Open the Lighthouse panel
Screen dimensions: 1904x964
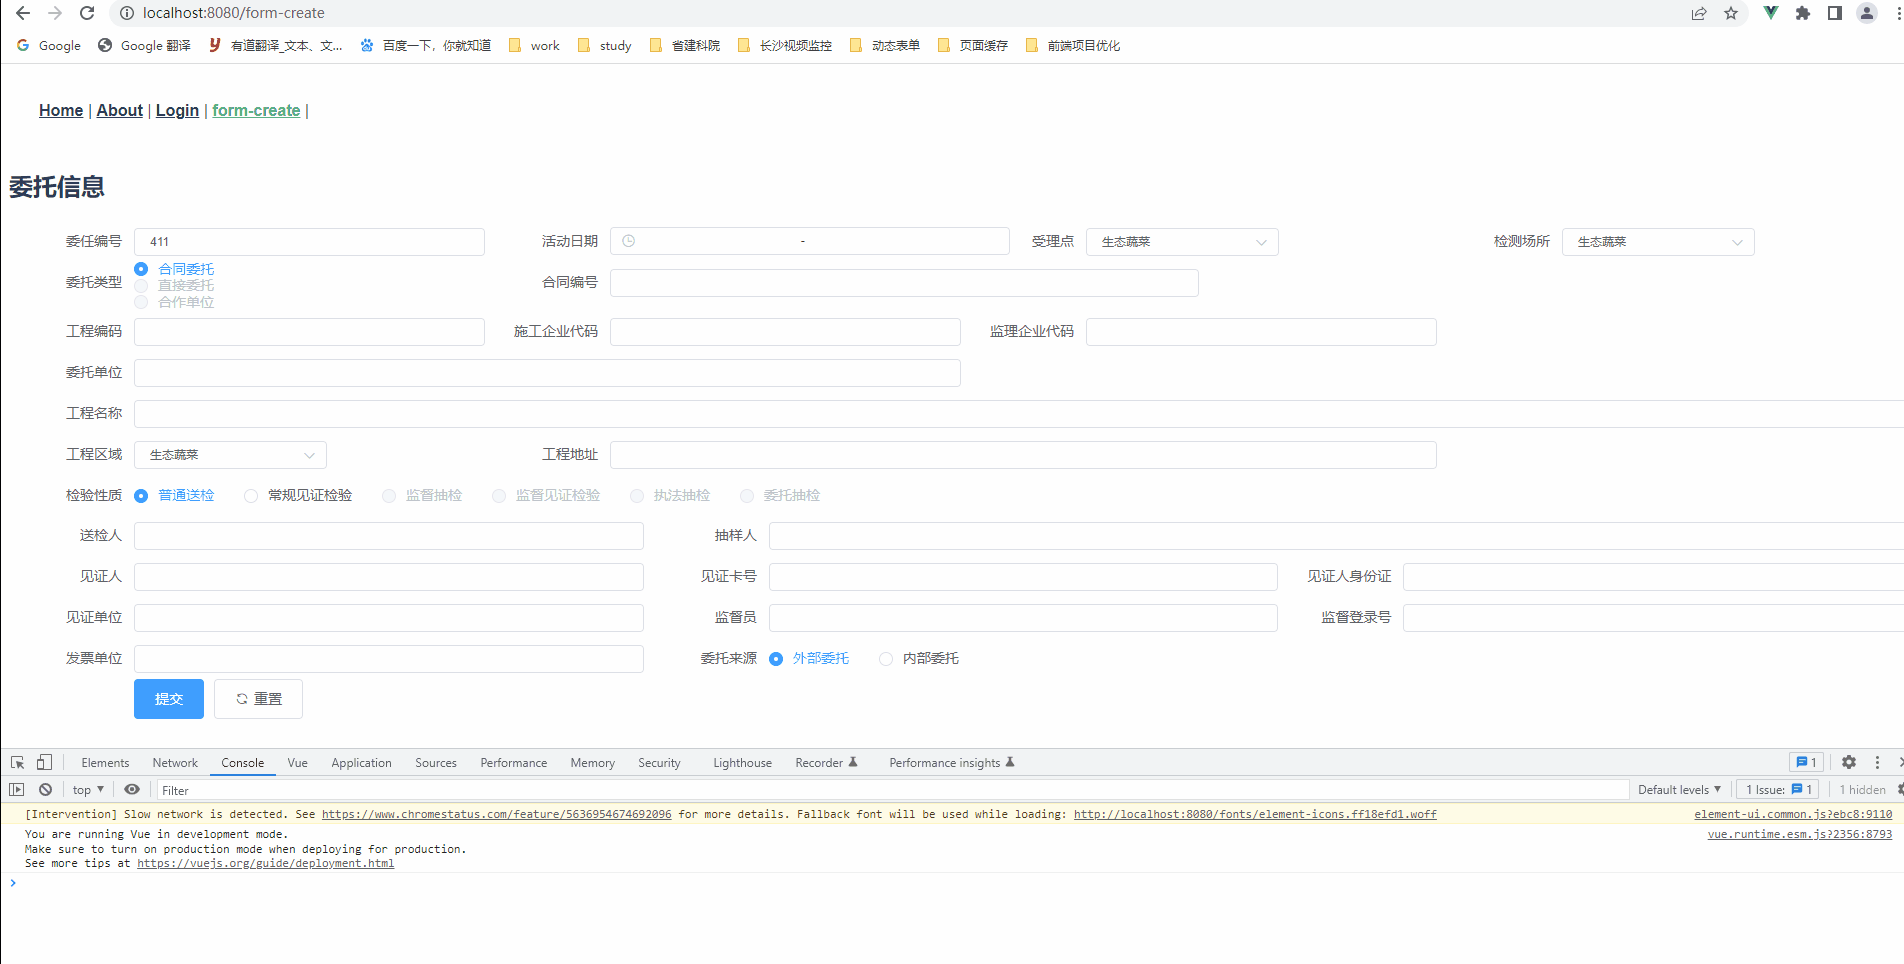point(741,762)
